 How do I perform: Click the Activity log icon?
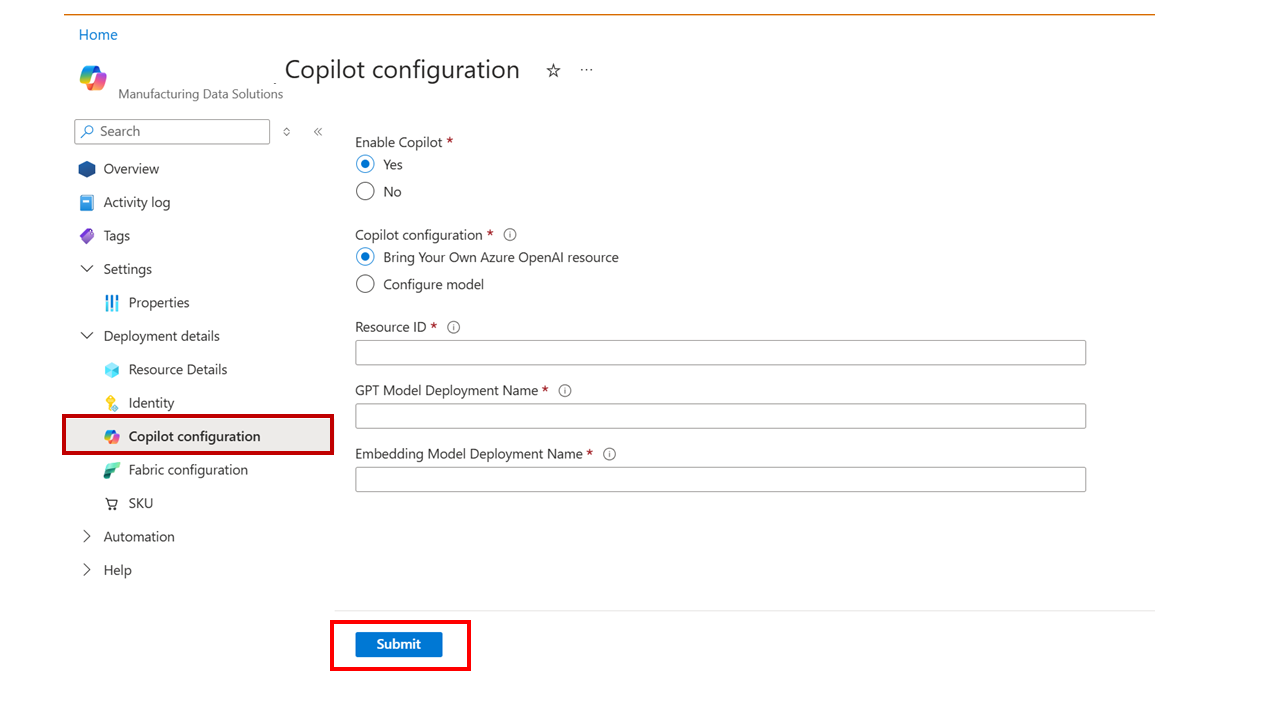87,202
